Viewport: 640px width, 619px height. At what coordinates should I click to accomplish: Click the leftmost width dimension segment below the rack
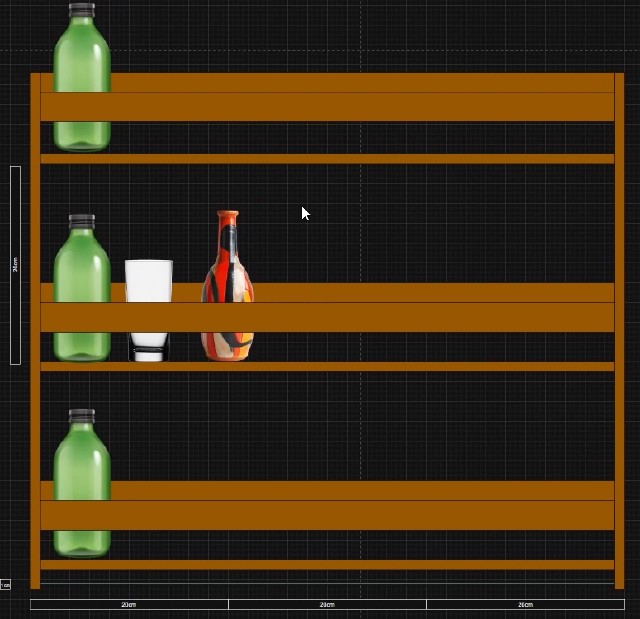coord(129,604)
